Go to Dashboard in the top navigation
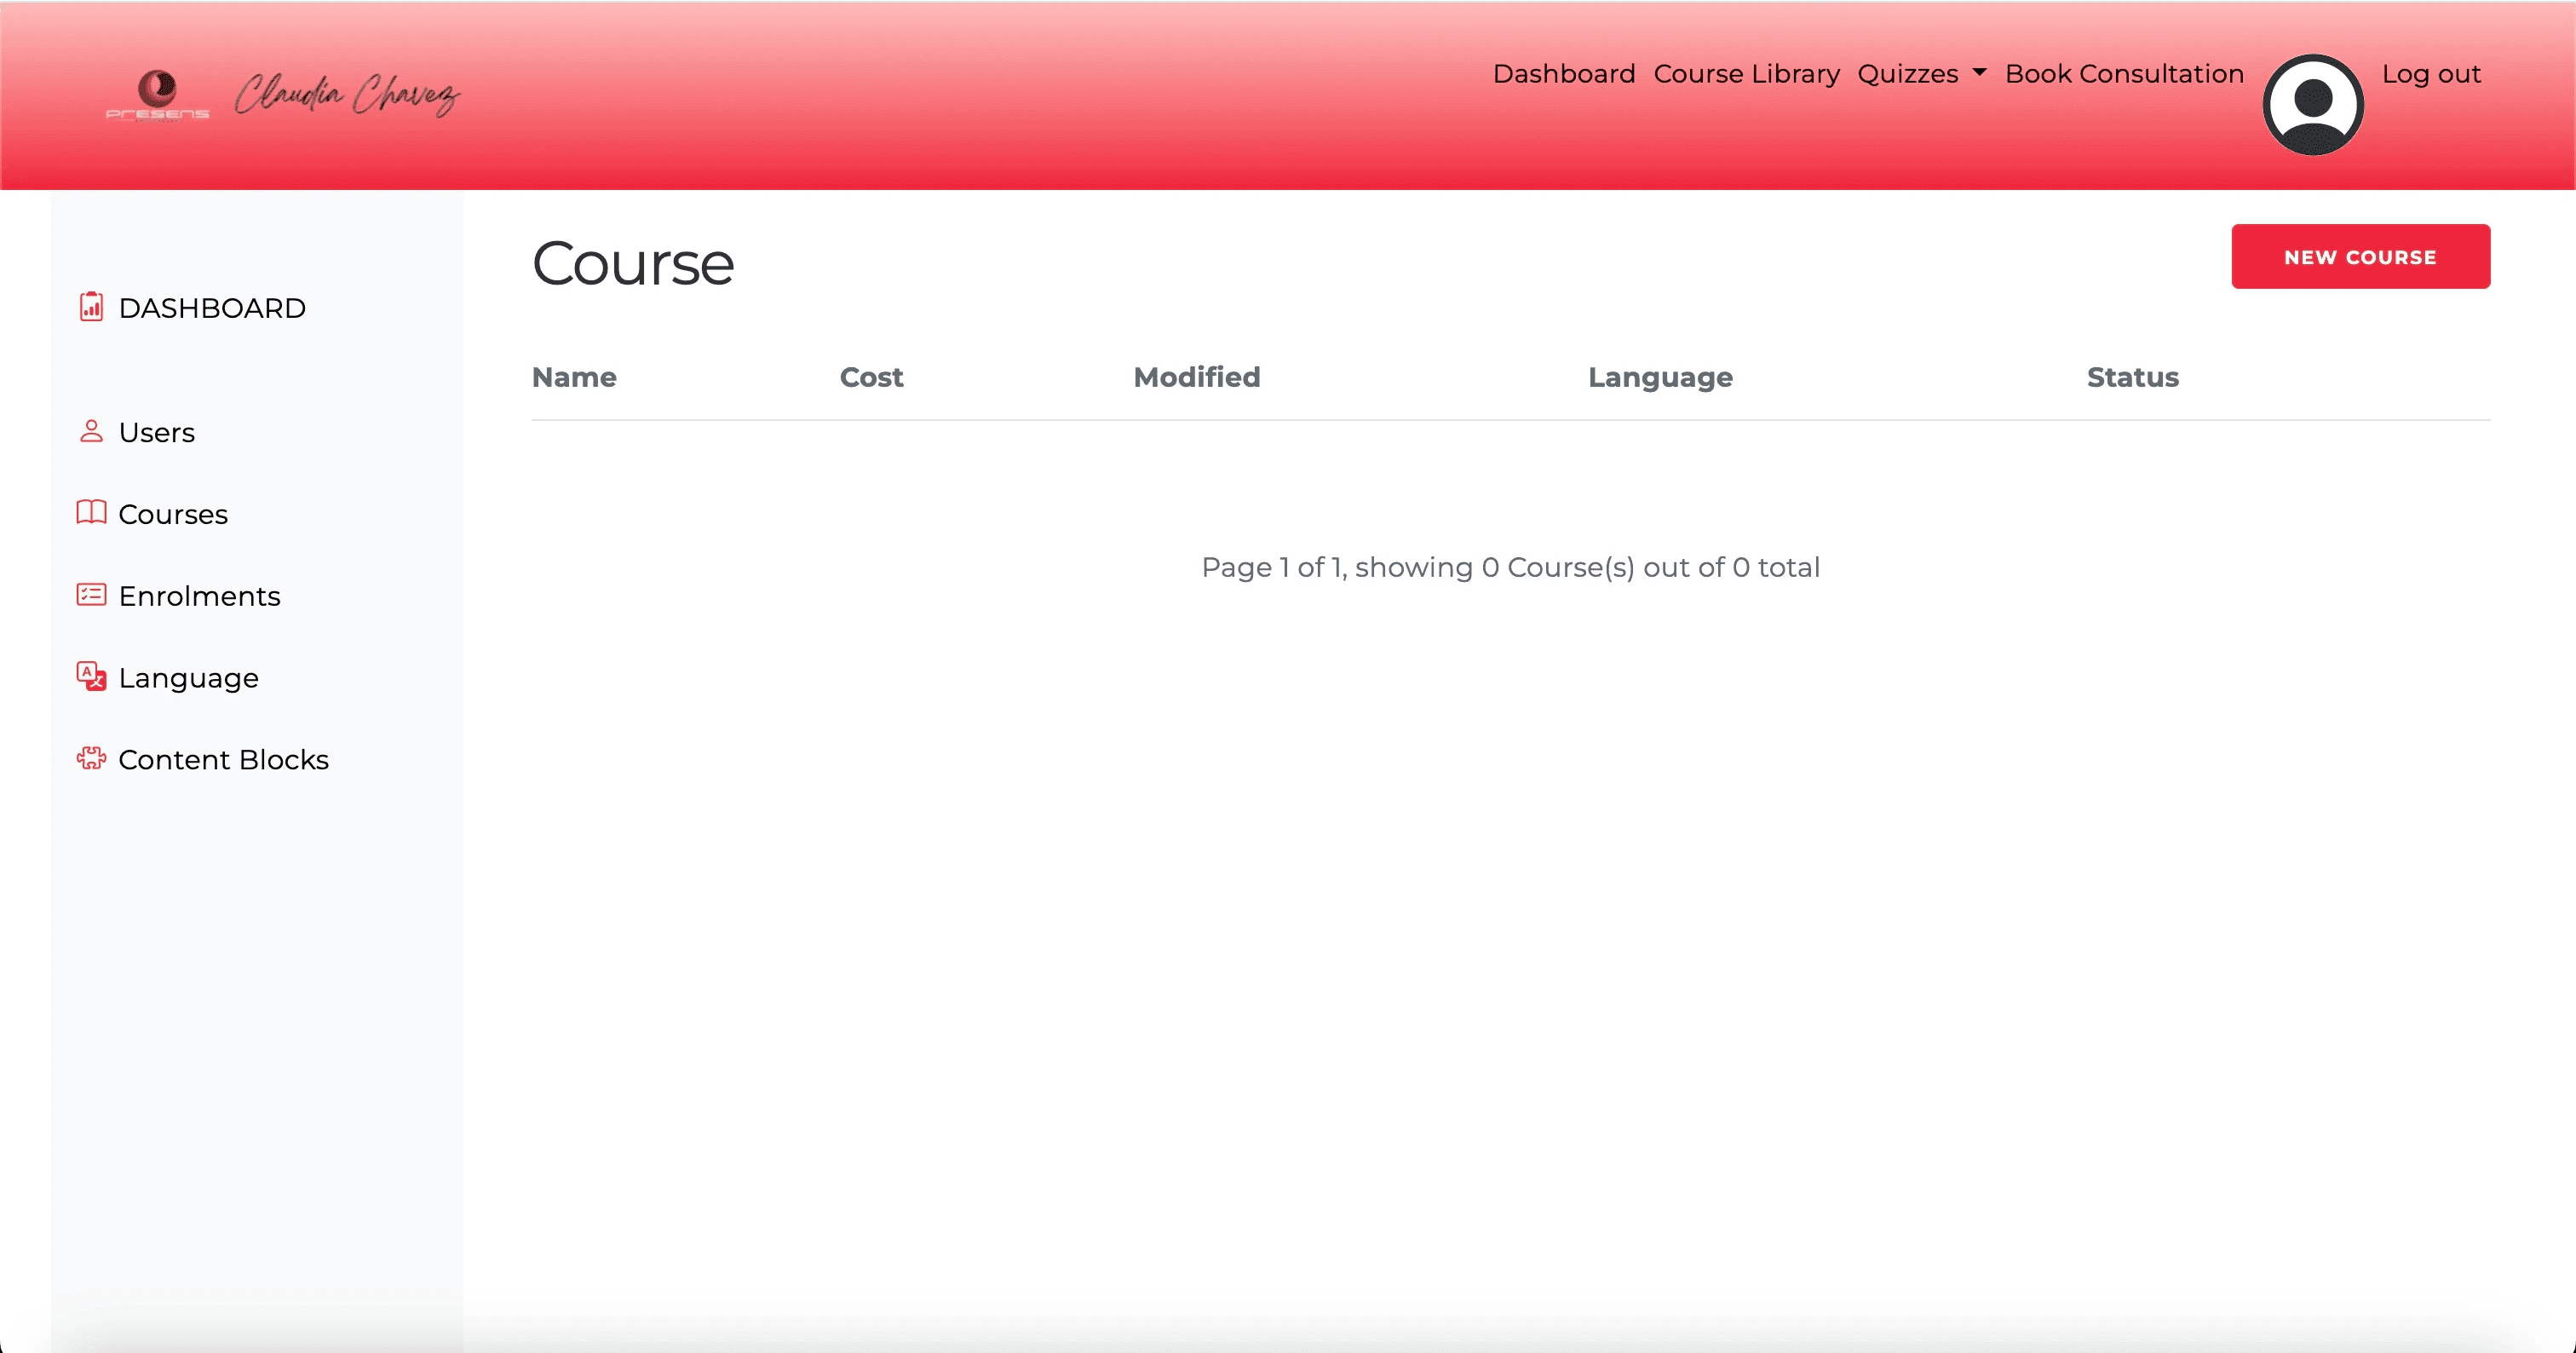This screenshot has height=1353, width=2576. [1563, 74]
